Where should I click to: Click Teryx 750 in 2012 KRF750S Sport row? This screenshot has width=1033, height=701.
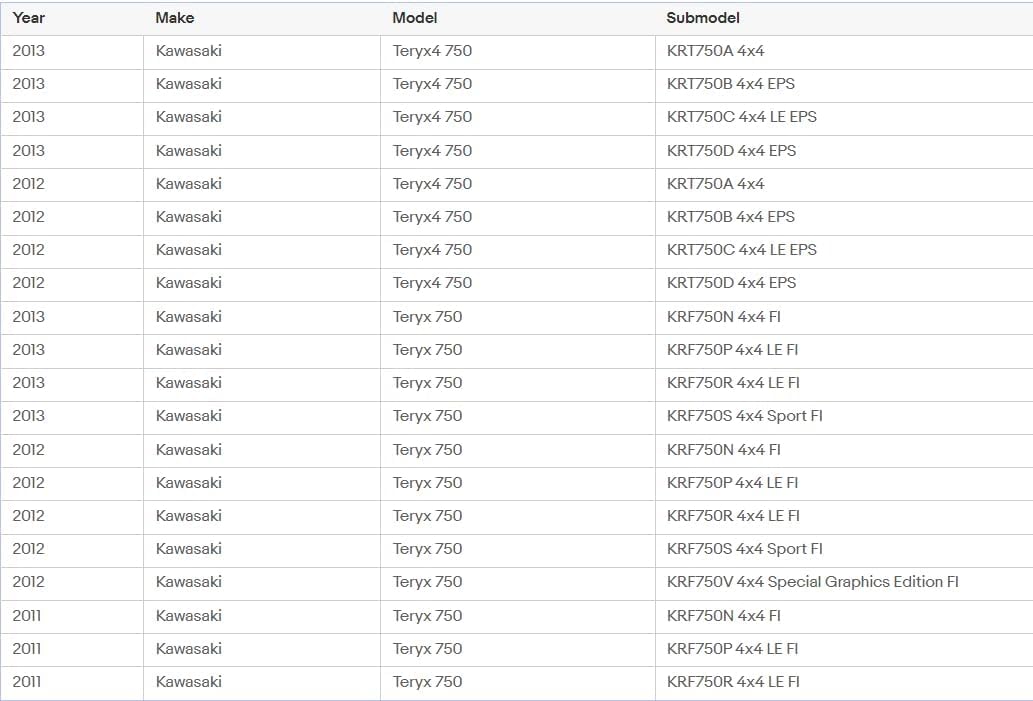428,549
